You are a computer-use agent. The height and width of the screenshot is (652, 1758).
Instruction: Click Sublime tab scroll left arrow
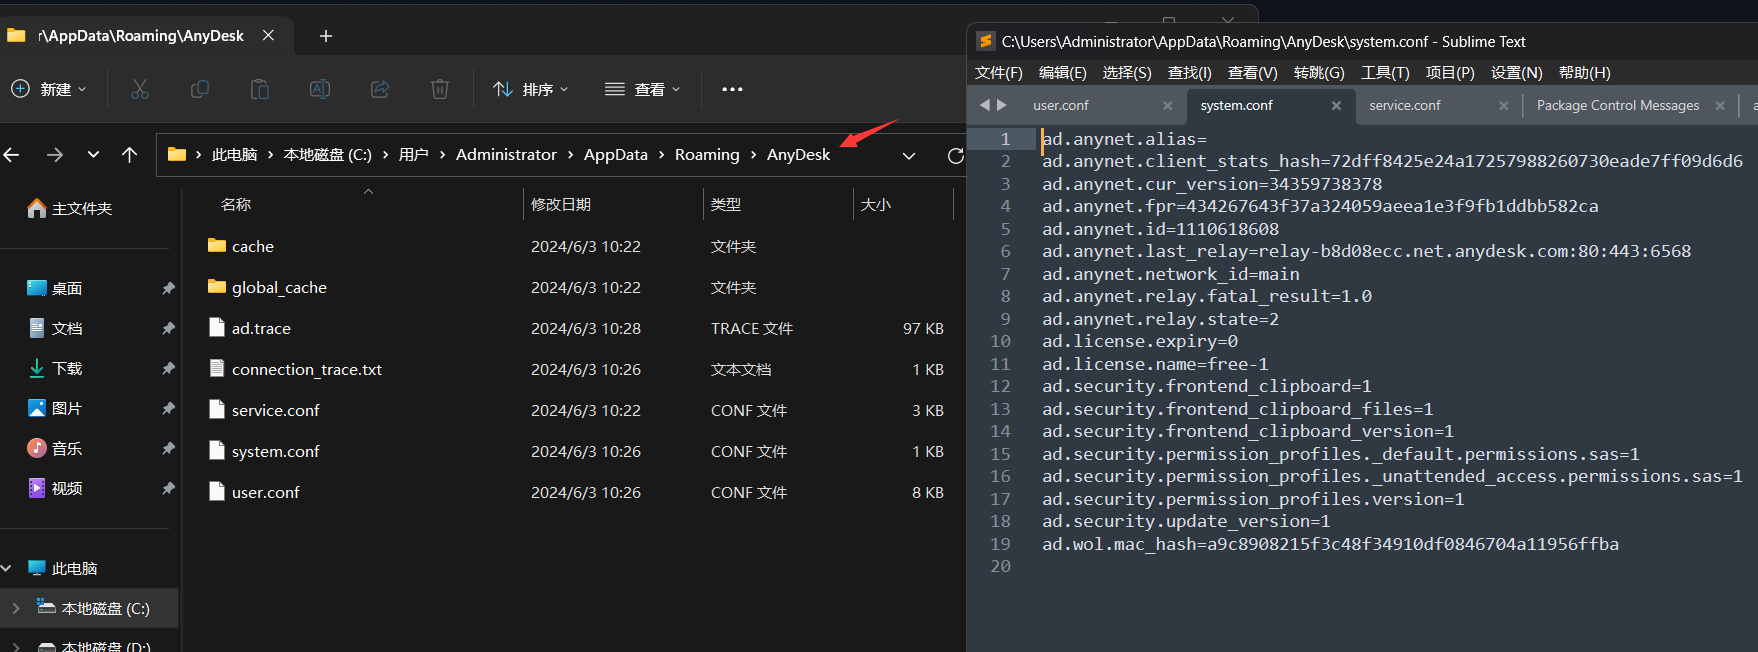click(985, 105)
